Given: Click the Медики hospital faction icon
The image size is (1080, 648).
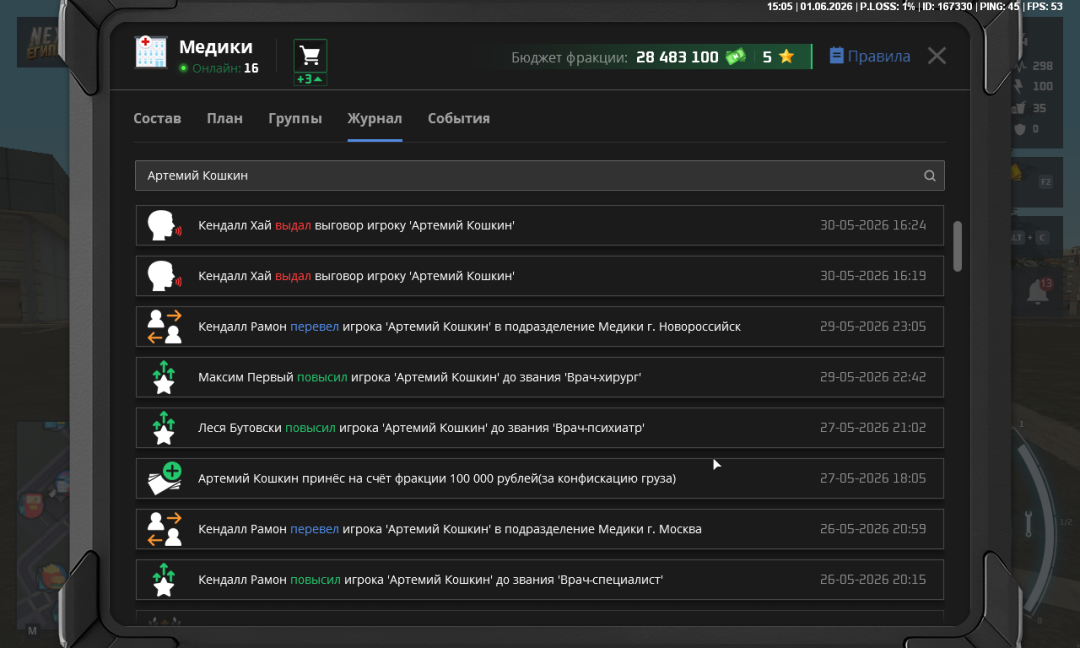Looking at the screenshot, I should click(150, 52).
